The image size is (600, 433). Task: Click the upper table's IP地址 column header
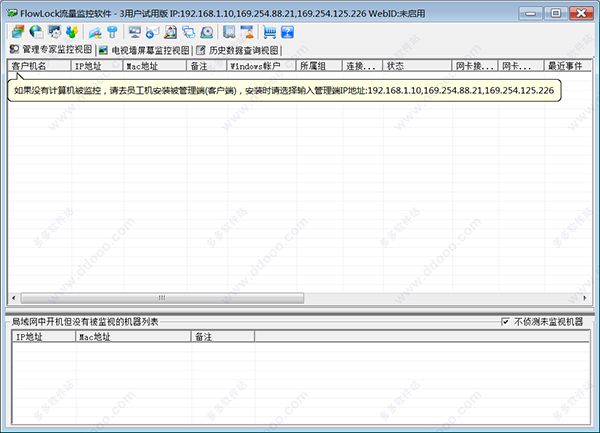(96, 66)
